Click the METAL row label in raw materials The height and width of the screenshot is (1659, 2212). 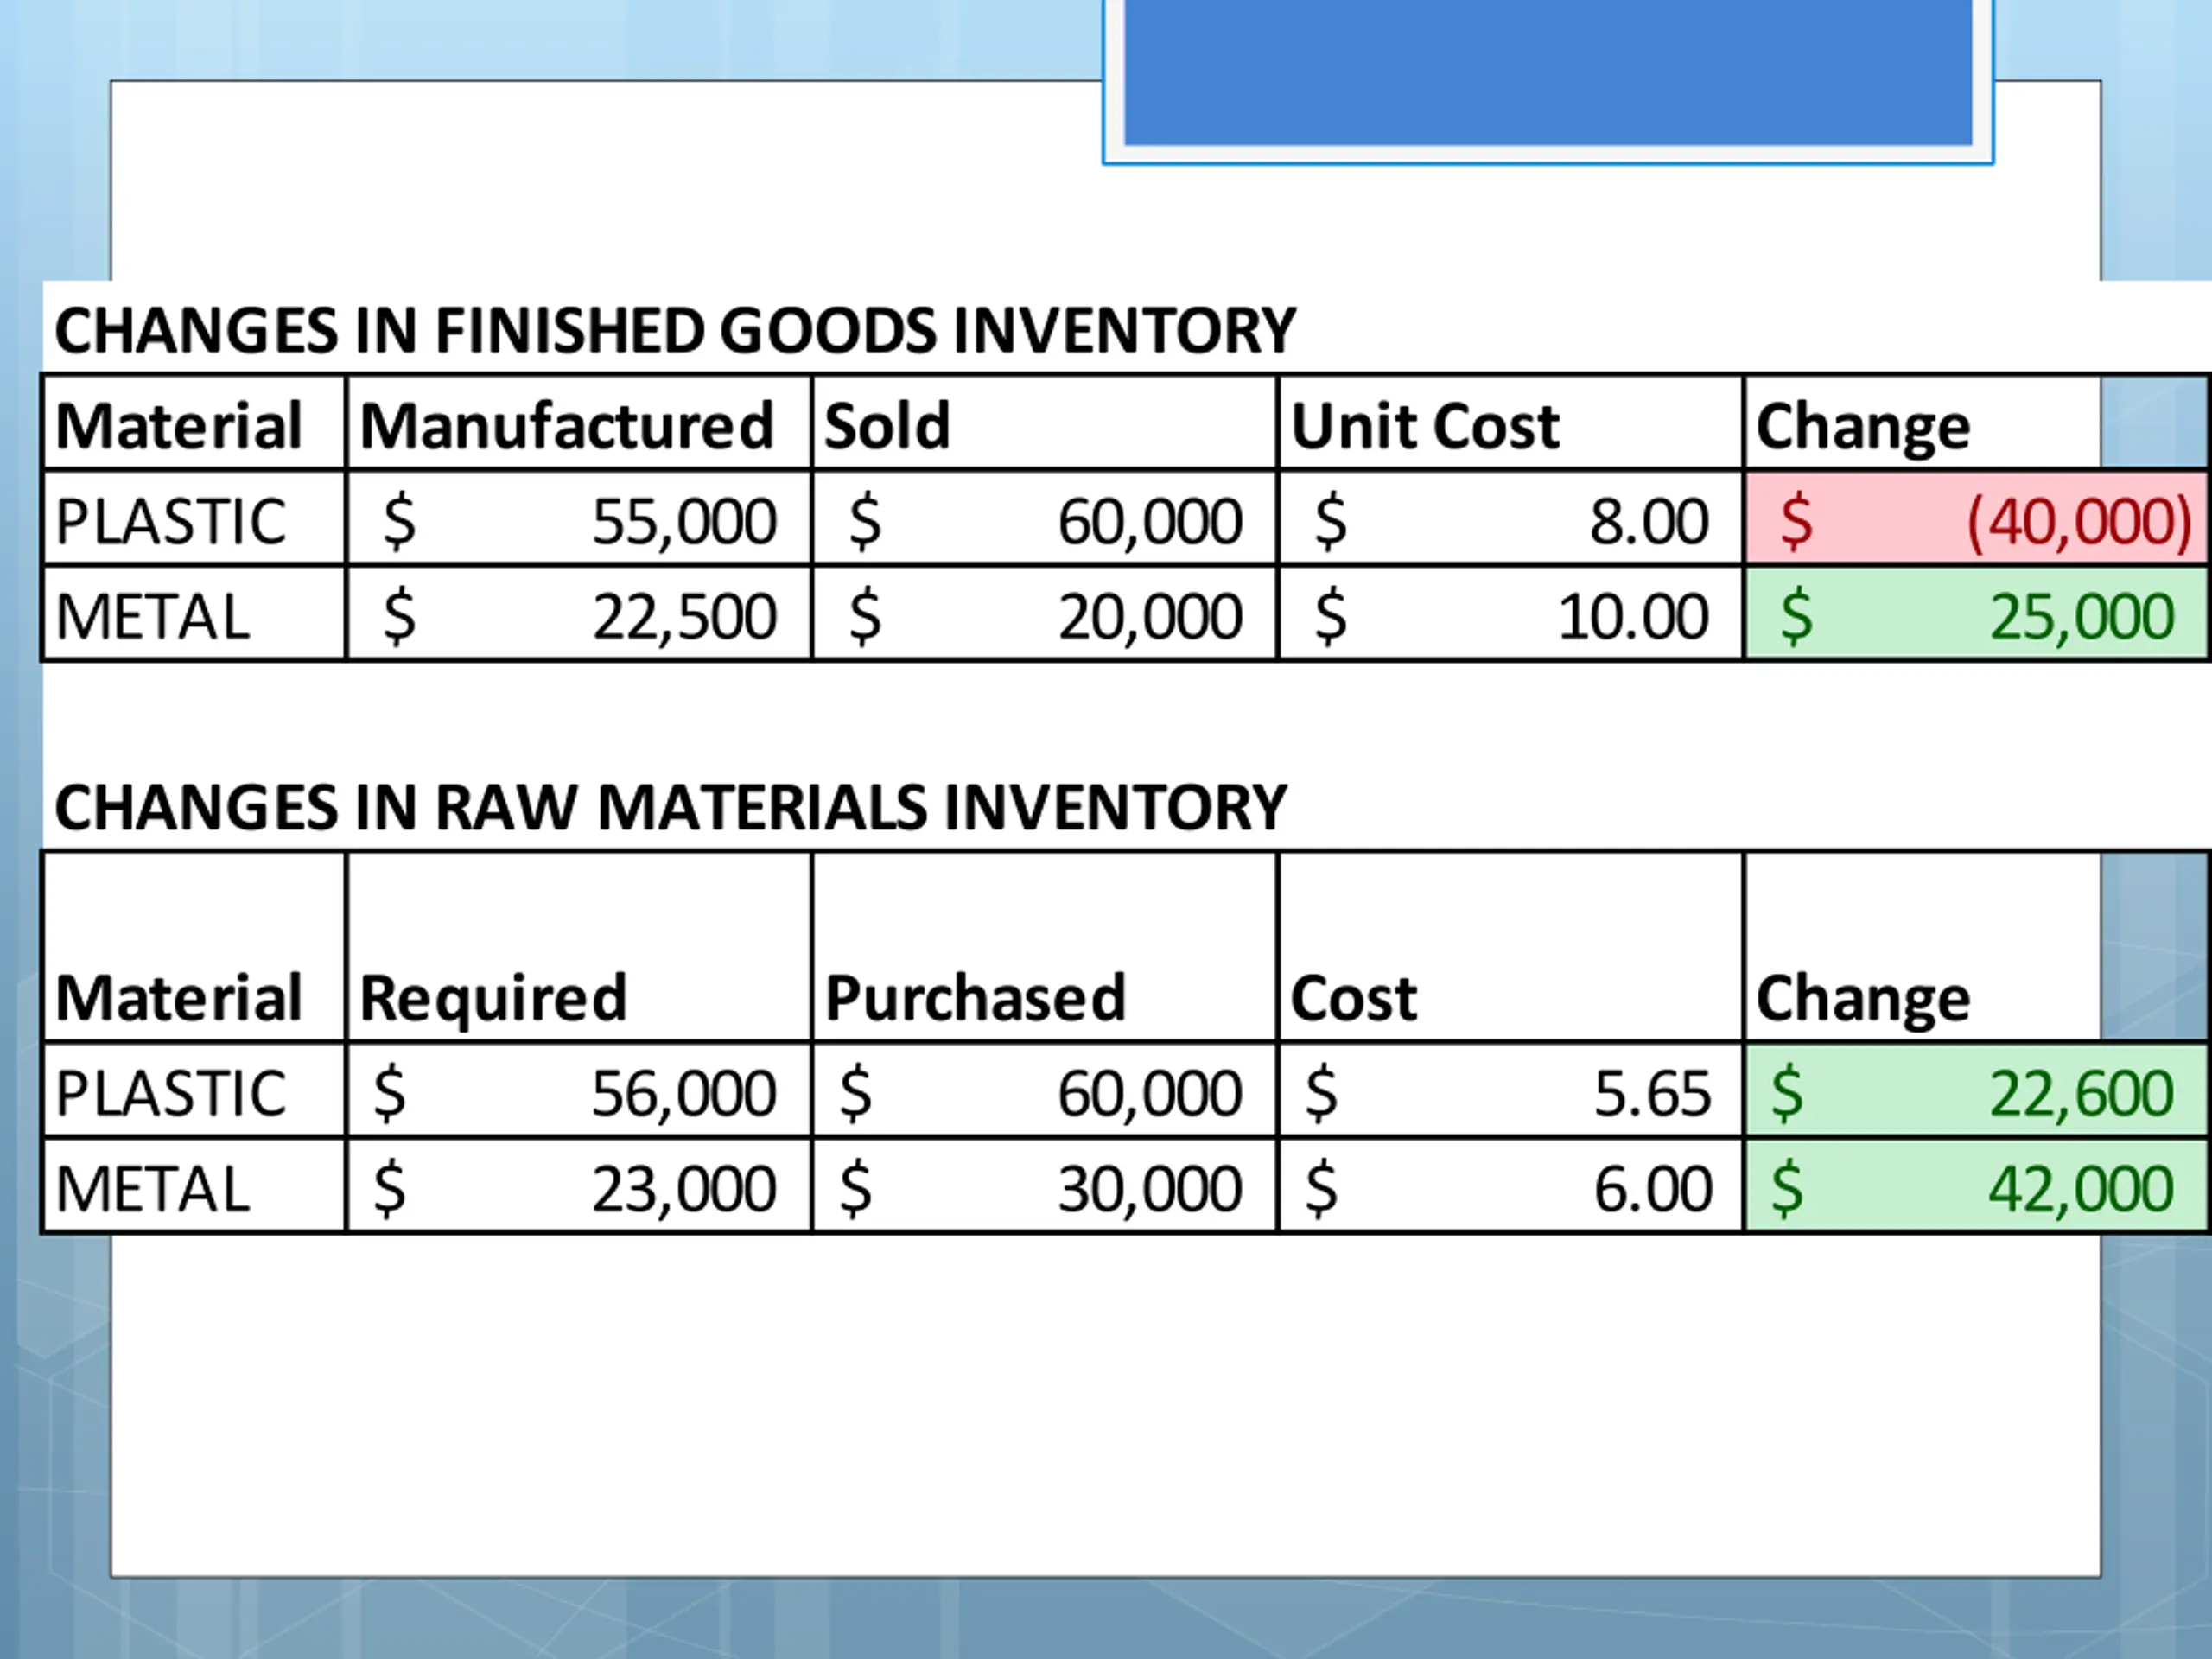coord(153,1187)
